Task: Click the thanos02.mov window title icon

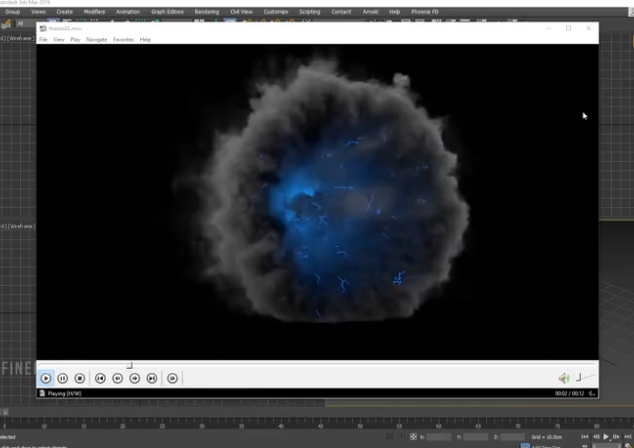Action: tap(43, 28)
